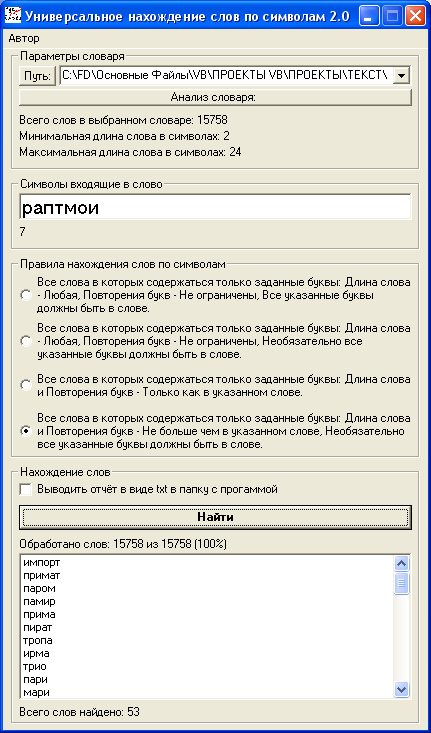Click the symbols input field containing раптмои
This screenshot has width=431, height=733.
pyautogui.click(x=215, y=207)
